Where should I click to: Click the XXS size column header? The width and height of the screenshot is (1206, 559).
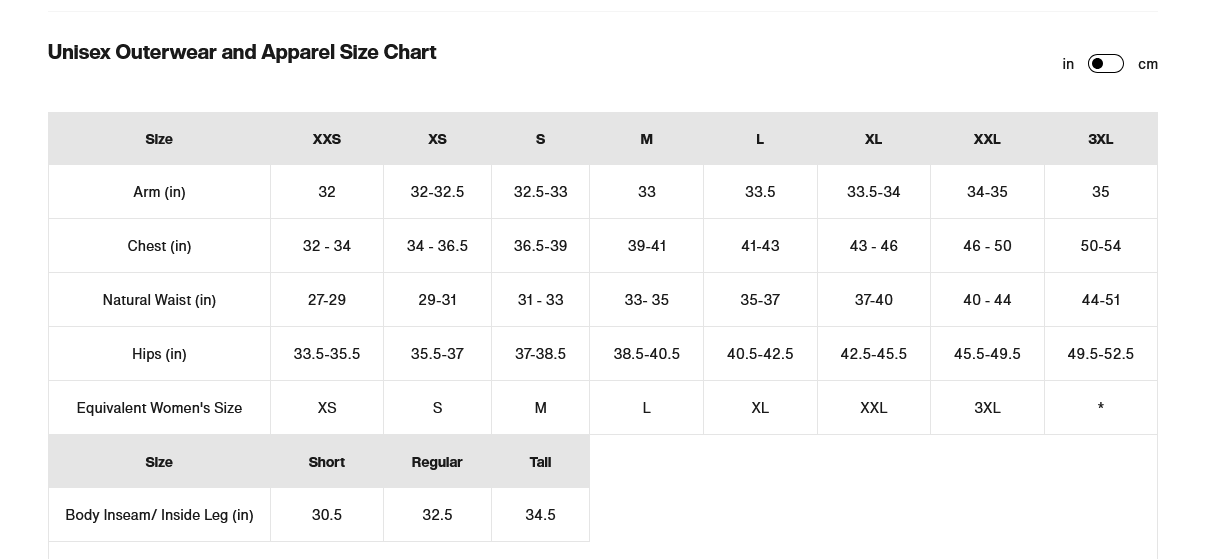[x=327, y=139]
